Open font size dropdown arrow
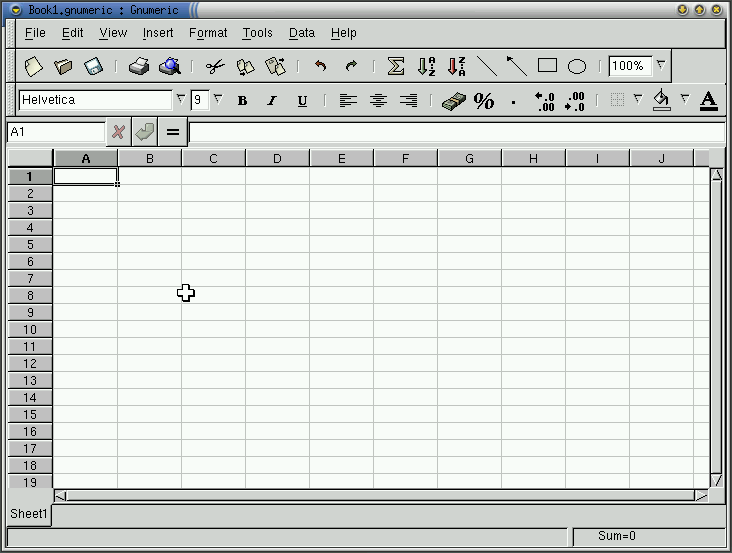 pyautogui.click(x=218, y=99)
